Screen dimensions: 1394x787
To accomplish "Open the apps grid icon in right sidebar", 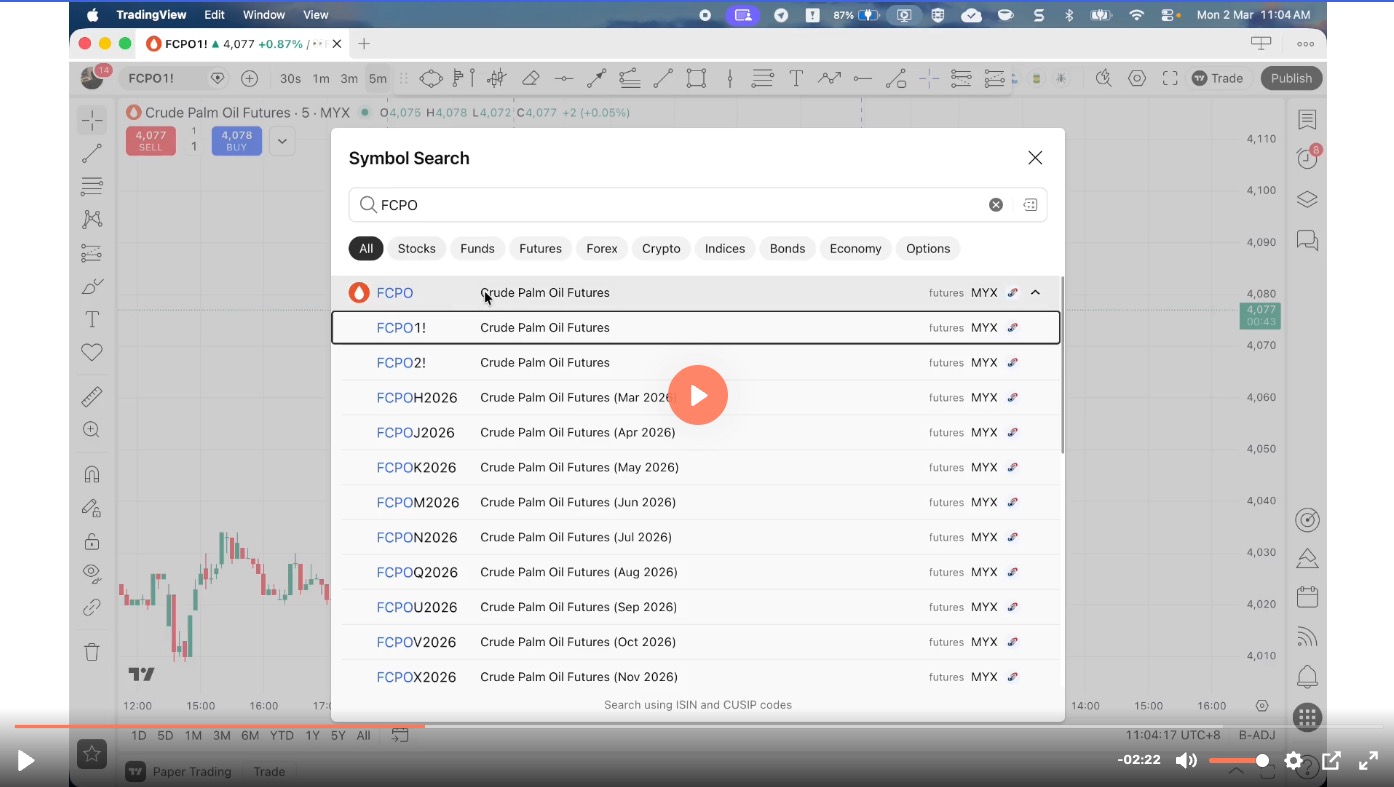I will [1307, 717].
